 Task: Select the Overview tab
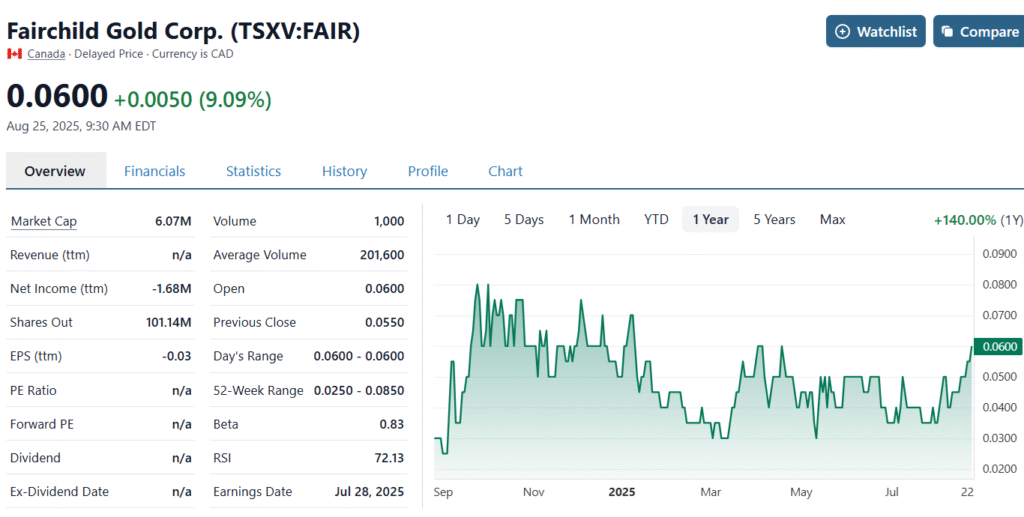[55, 171]
